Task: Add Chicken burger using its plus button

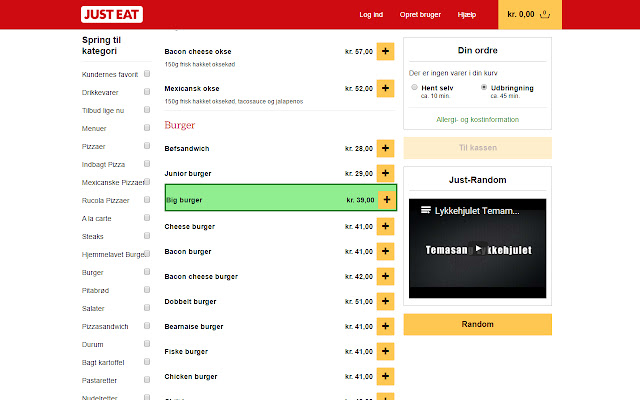Action: coord(385,376)
